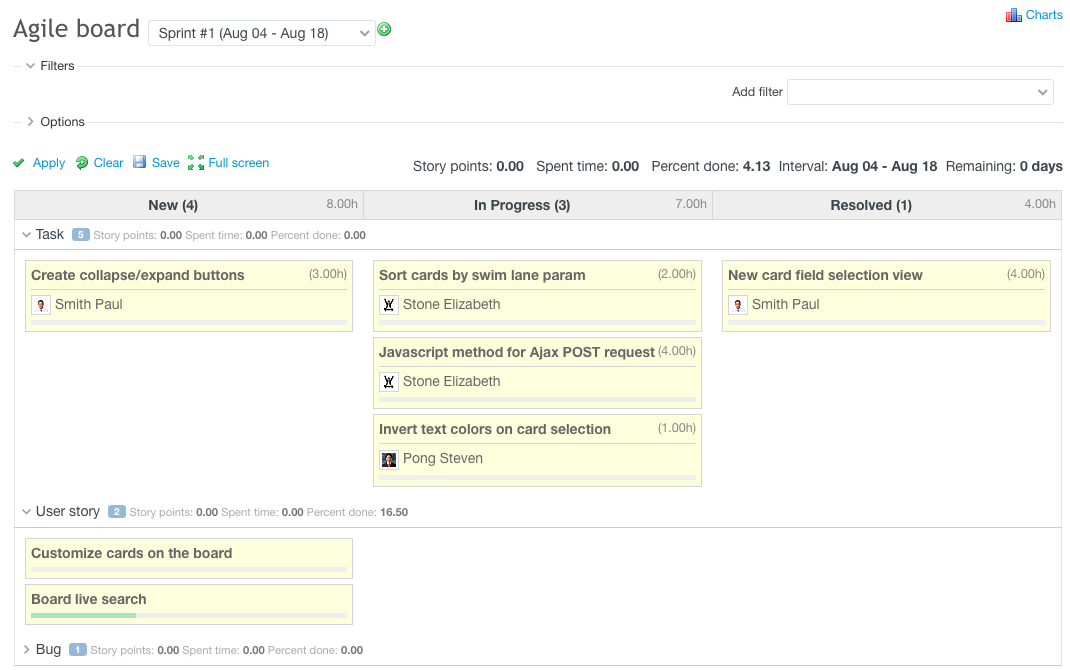This screenshot has width=1070, height=670.
Task: Click the Clear reload icon
Action: pyautogui.click(x=82, y=163)
